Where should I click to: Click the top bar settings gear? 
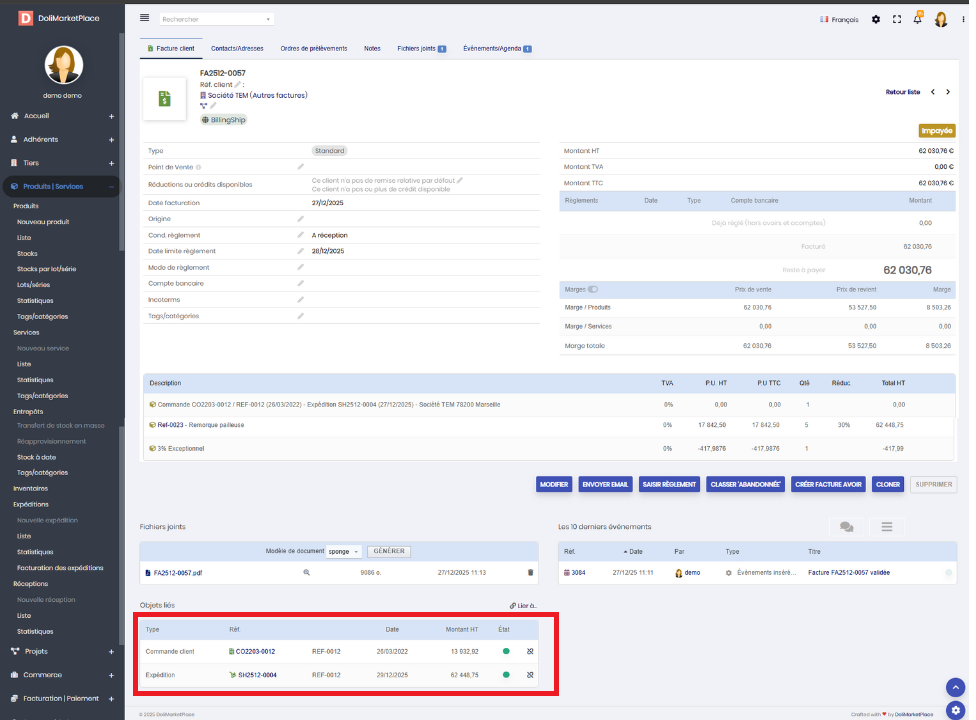(x=876, y=19)
